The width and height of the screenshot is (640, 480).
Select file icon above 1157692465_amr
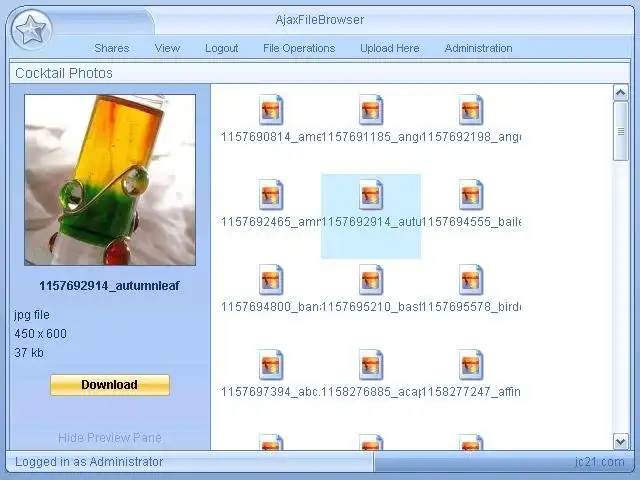tap(271, 195)
